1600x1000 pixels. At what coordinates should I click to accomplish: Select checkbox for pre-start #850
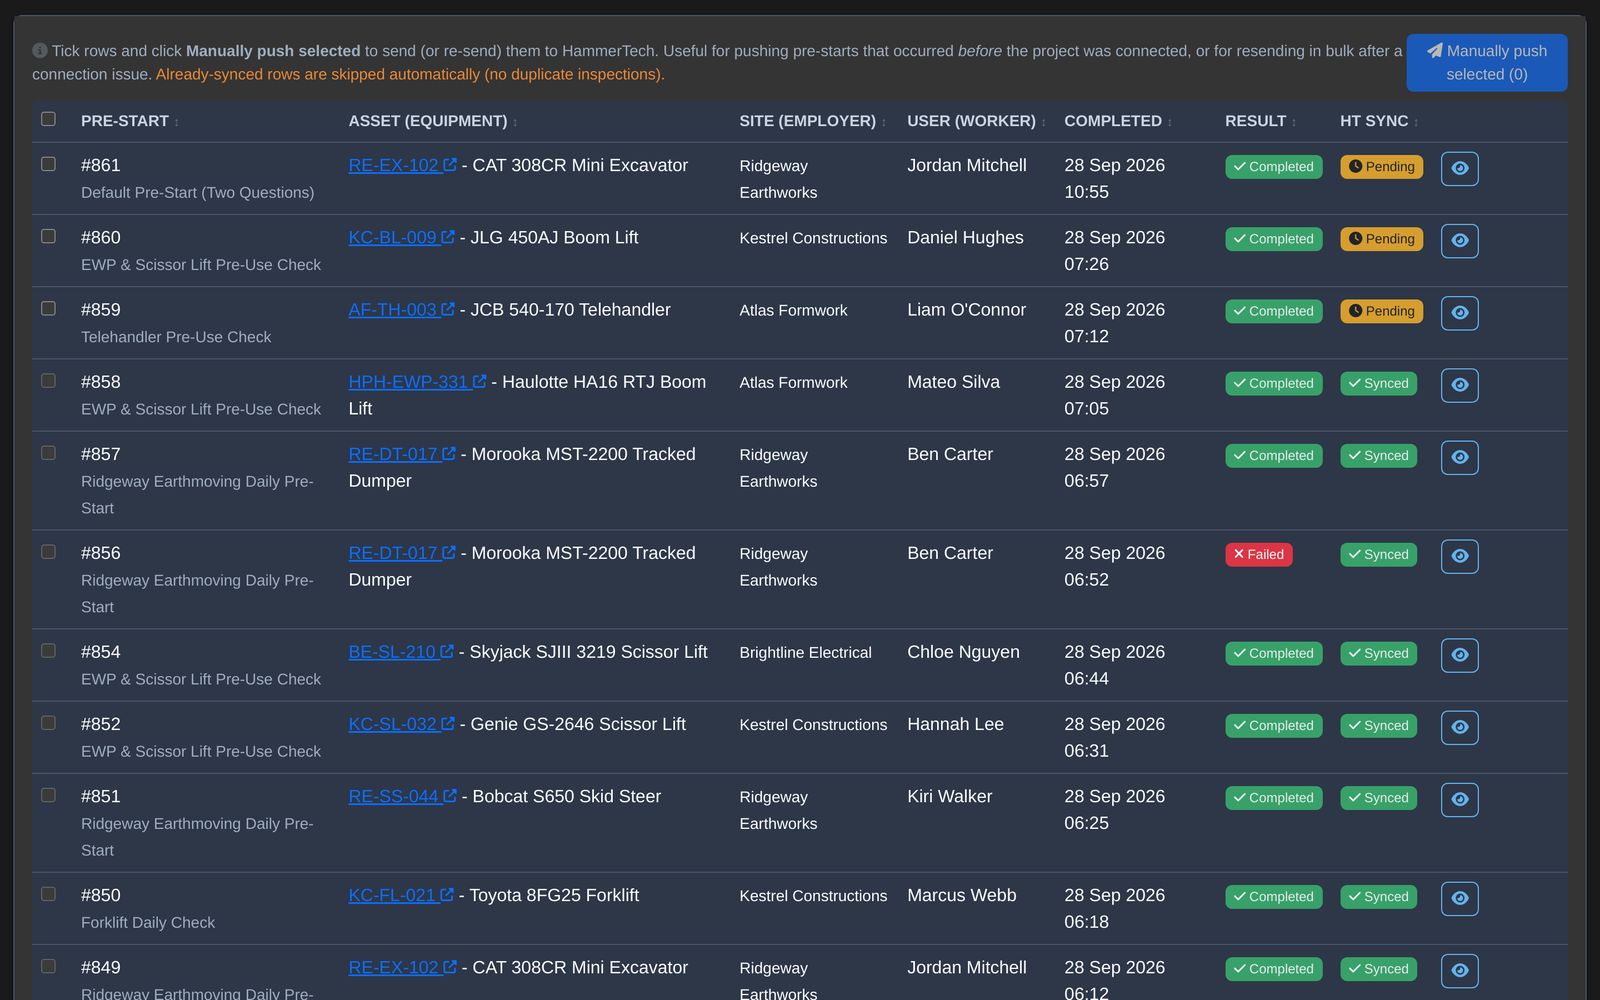click(x=48, y=894)
